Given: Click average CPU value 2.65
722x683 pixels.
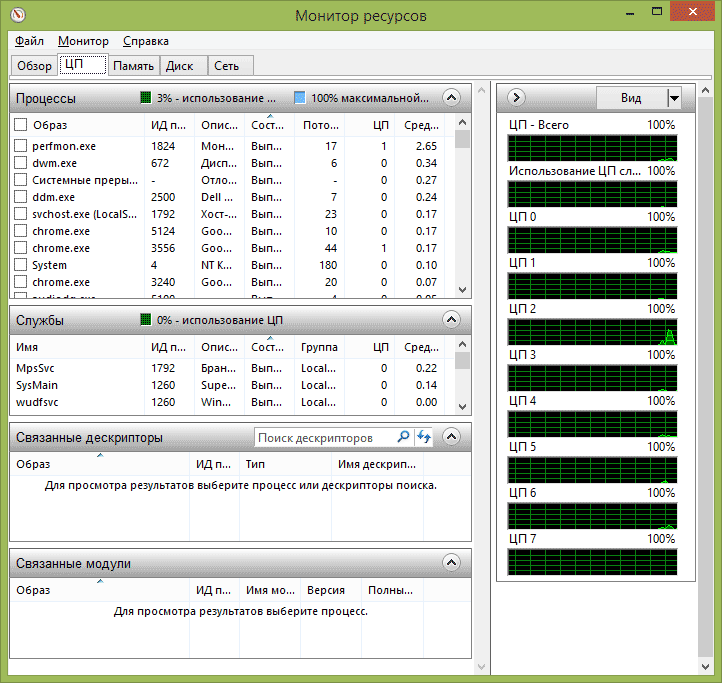Looking at the screenshot, I should point(426,146).
